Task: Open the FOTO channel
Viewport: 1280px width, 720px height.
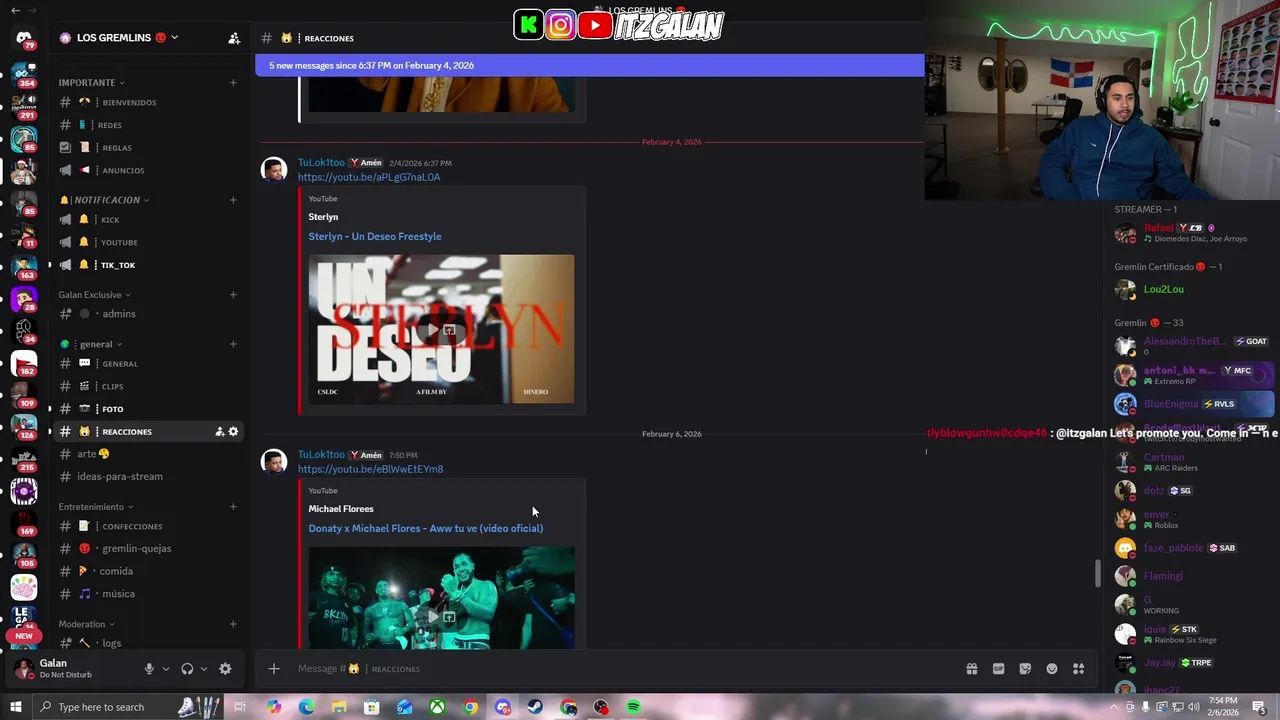Action: point(112,409)
